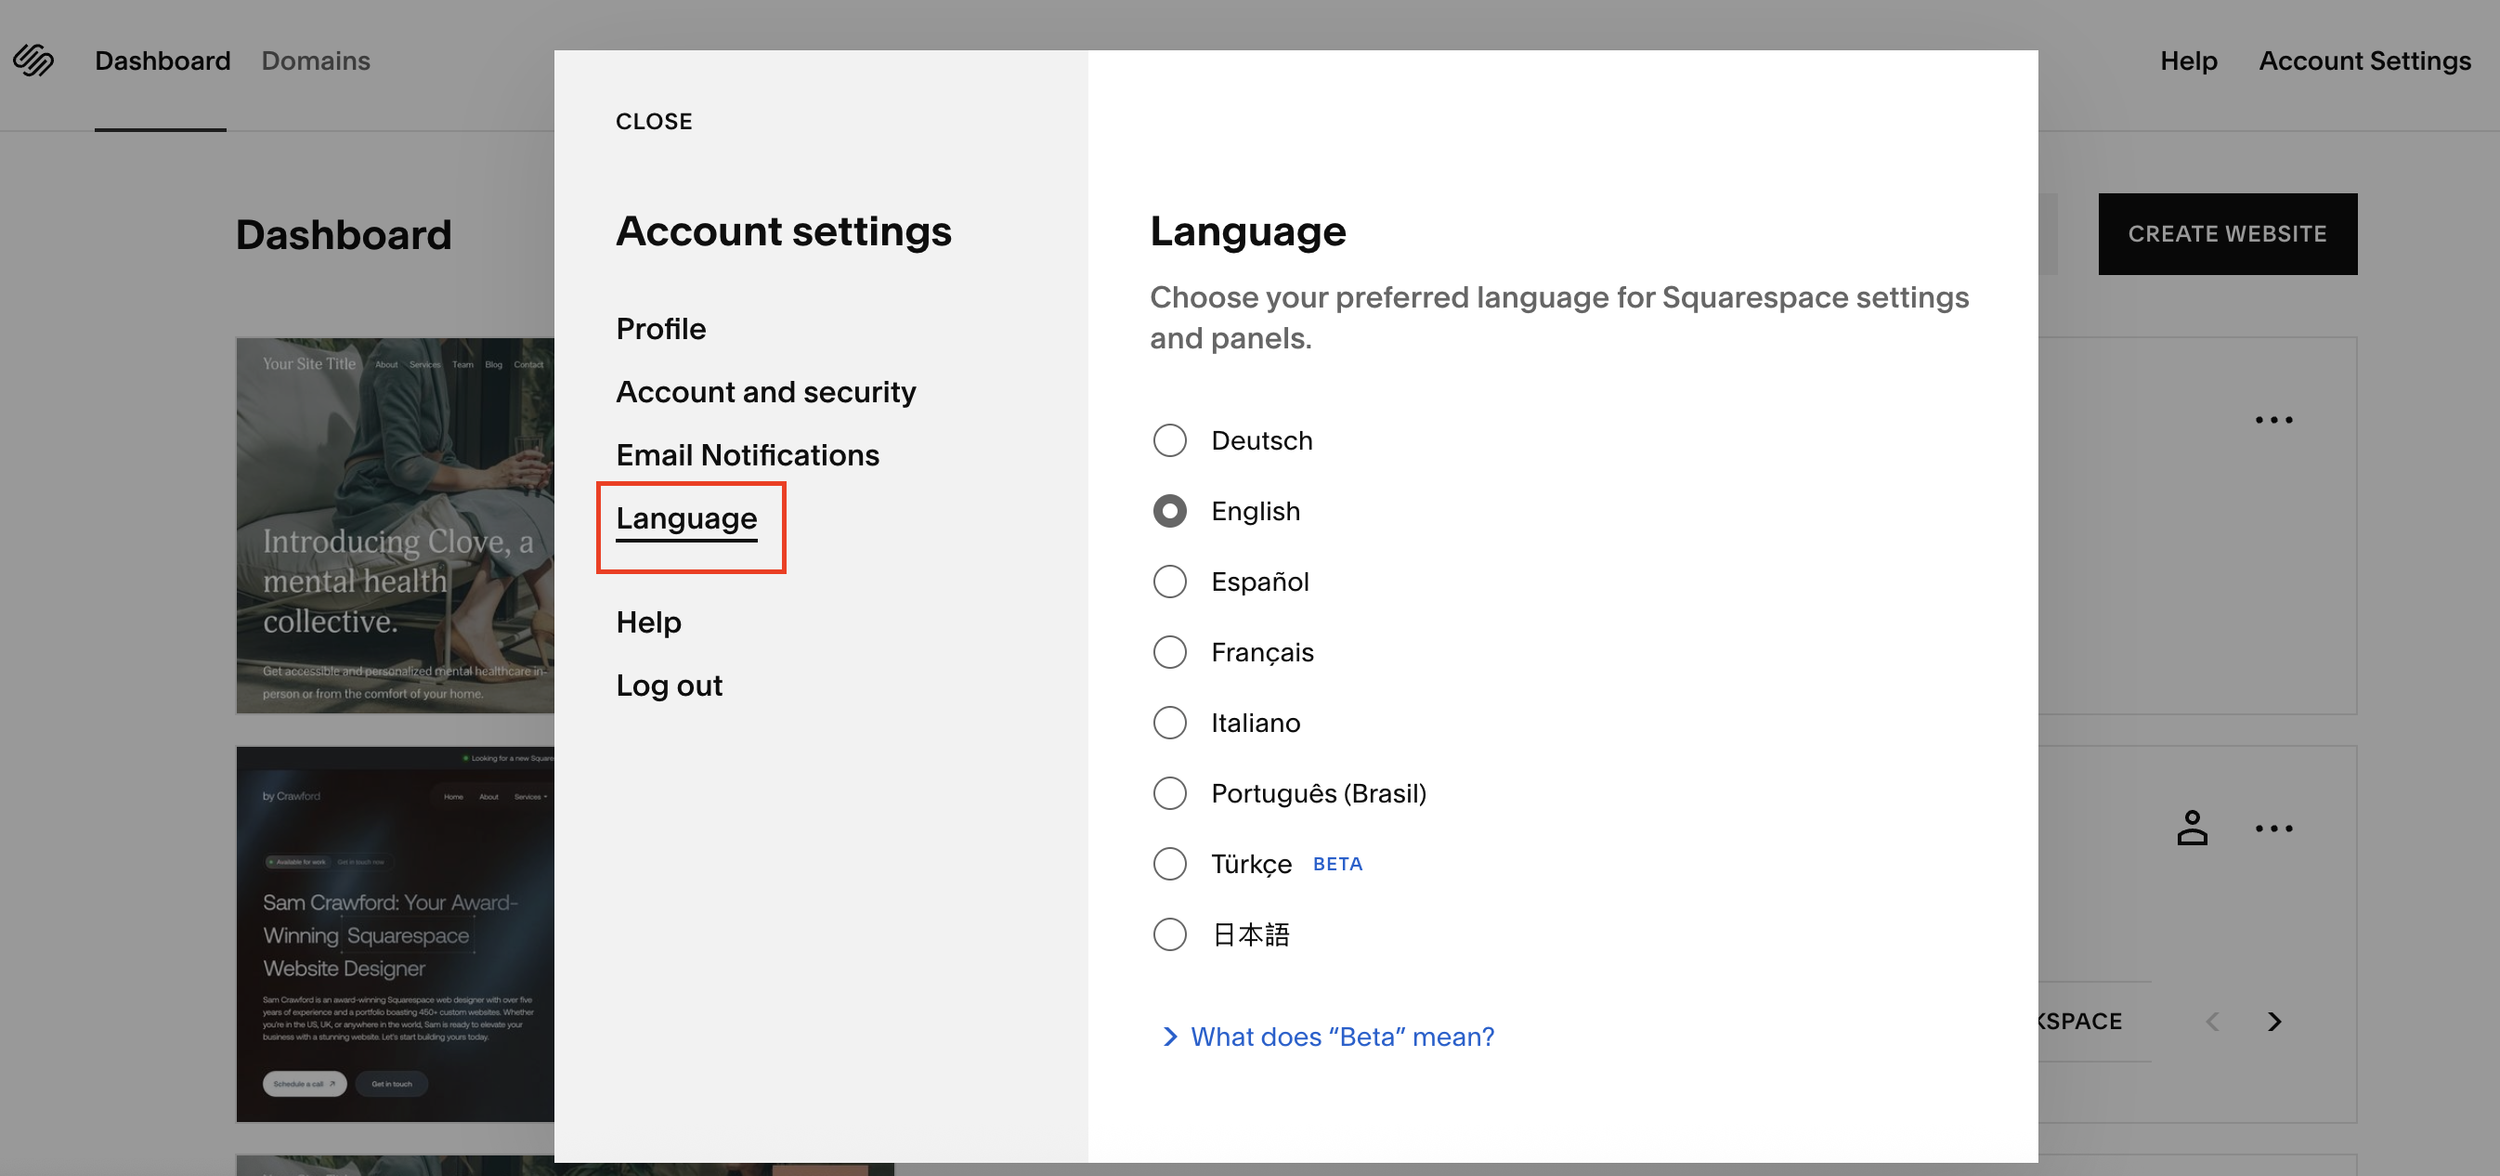This screenshot has width=2500, height=1176.
Task: Select Language in settings sidebar
Action: [687, 519]
